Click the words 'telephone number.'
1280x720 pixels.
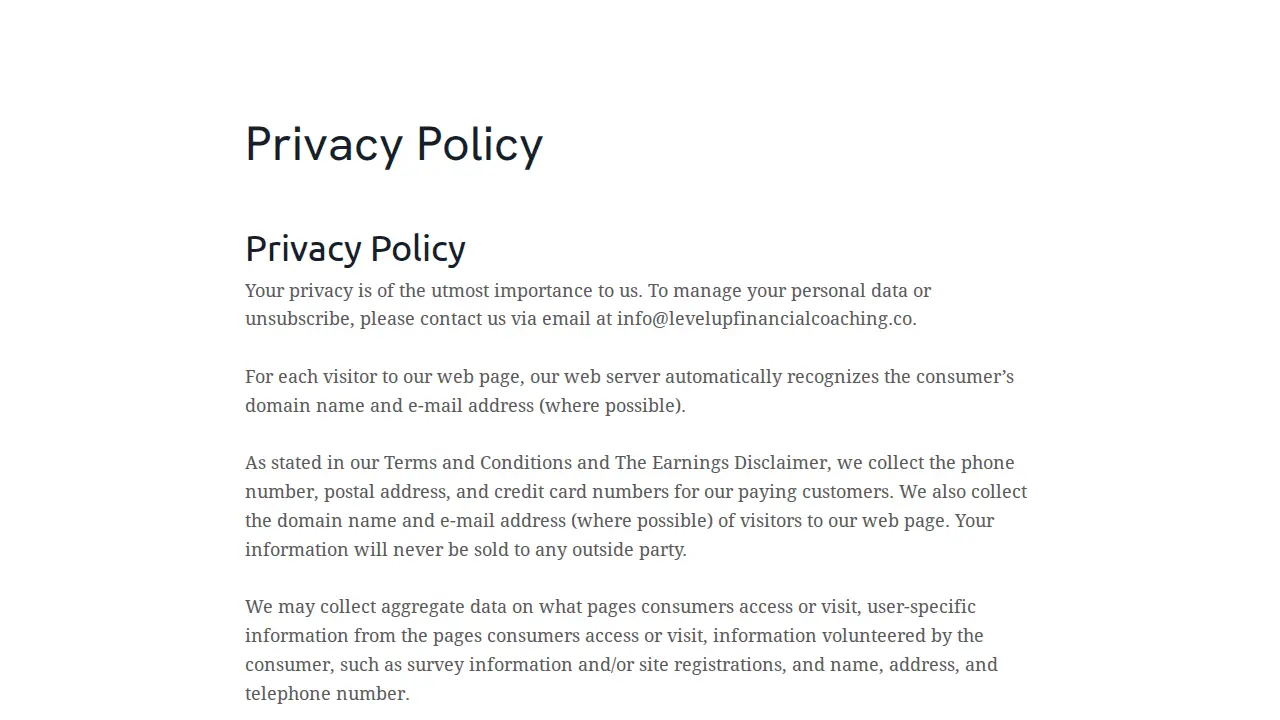click(327, 694)
